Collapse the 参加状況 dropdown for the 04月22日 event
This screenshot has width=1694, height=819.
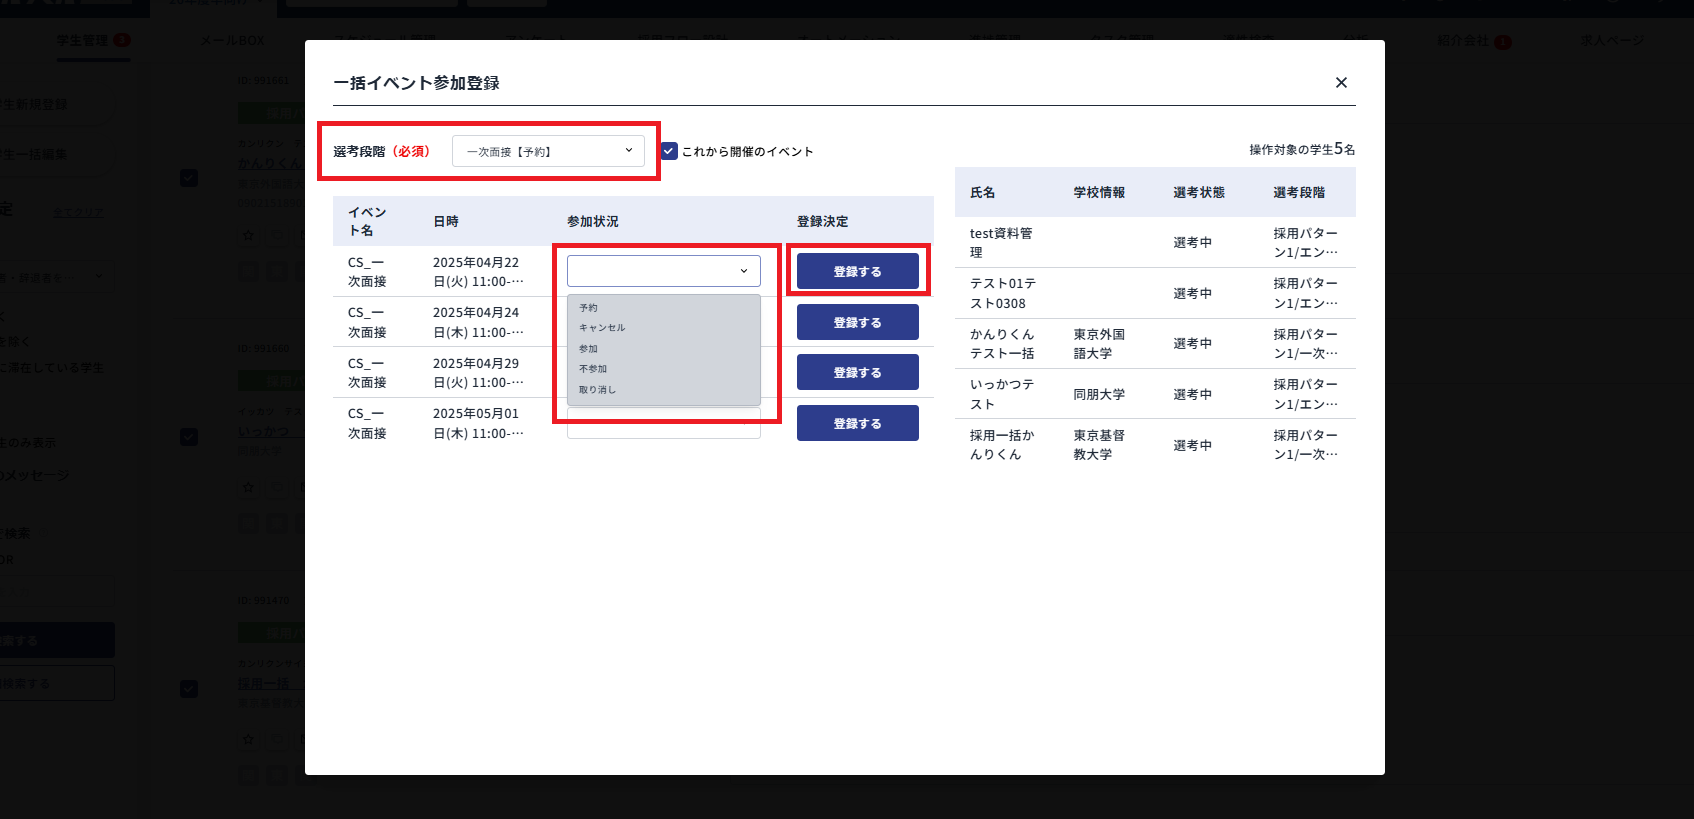[663, 271]
